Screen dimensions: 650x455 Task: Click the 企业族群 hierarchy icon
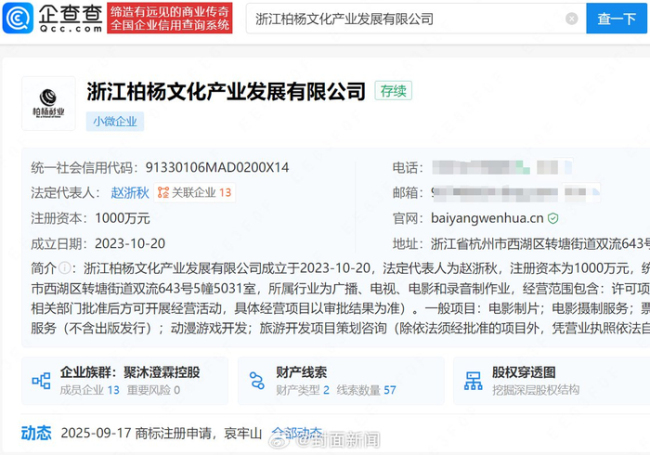coord(41,381)
